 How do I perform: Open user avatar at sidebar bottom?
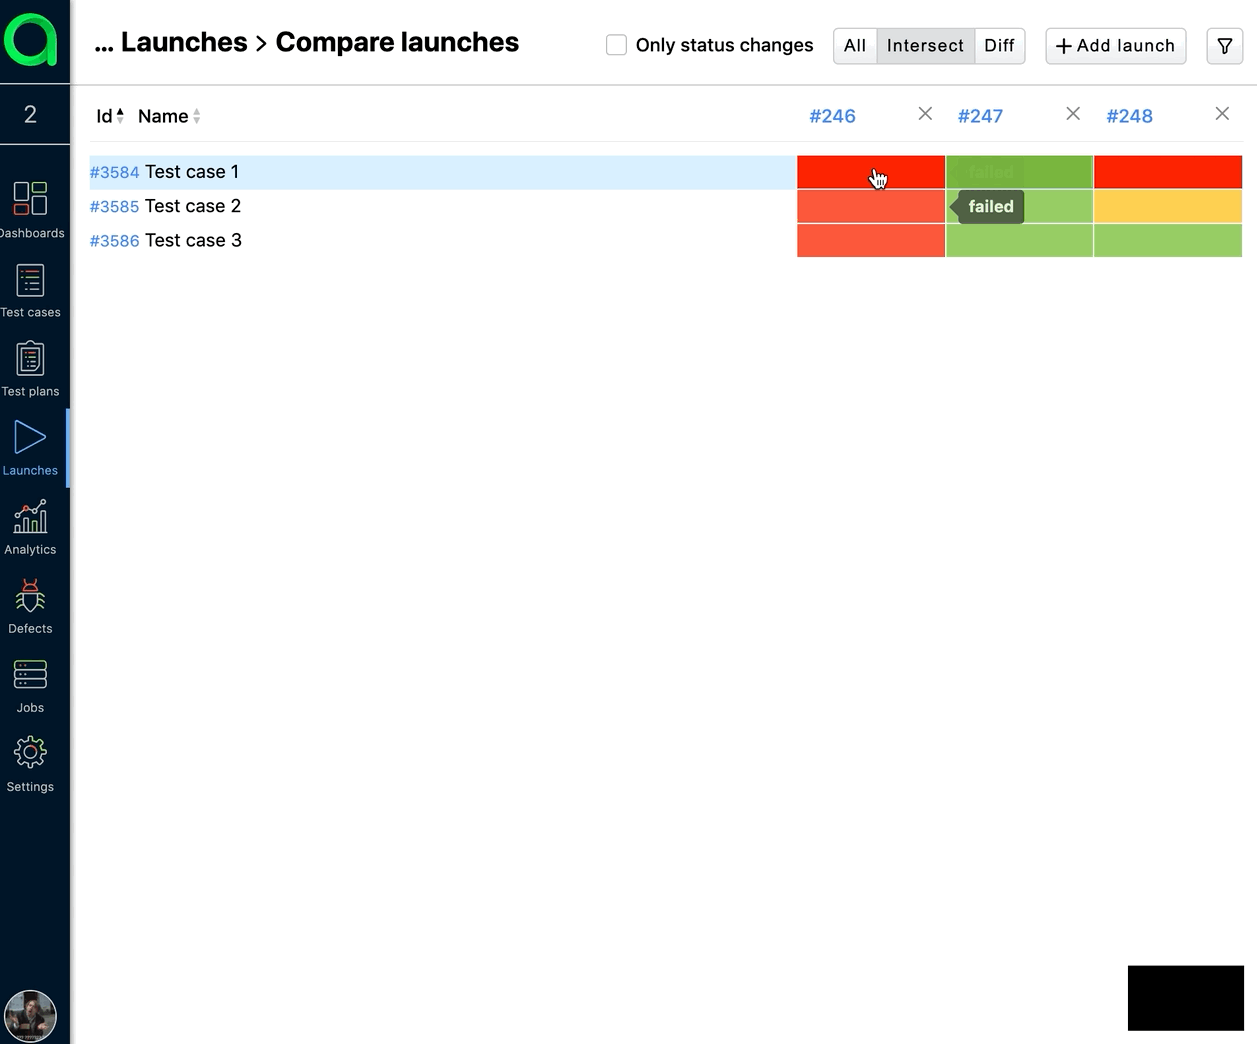[x=30, y=1016]
